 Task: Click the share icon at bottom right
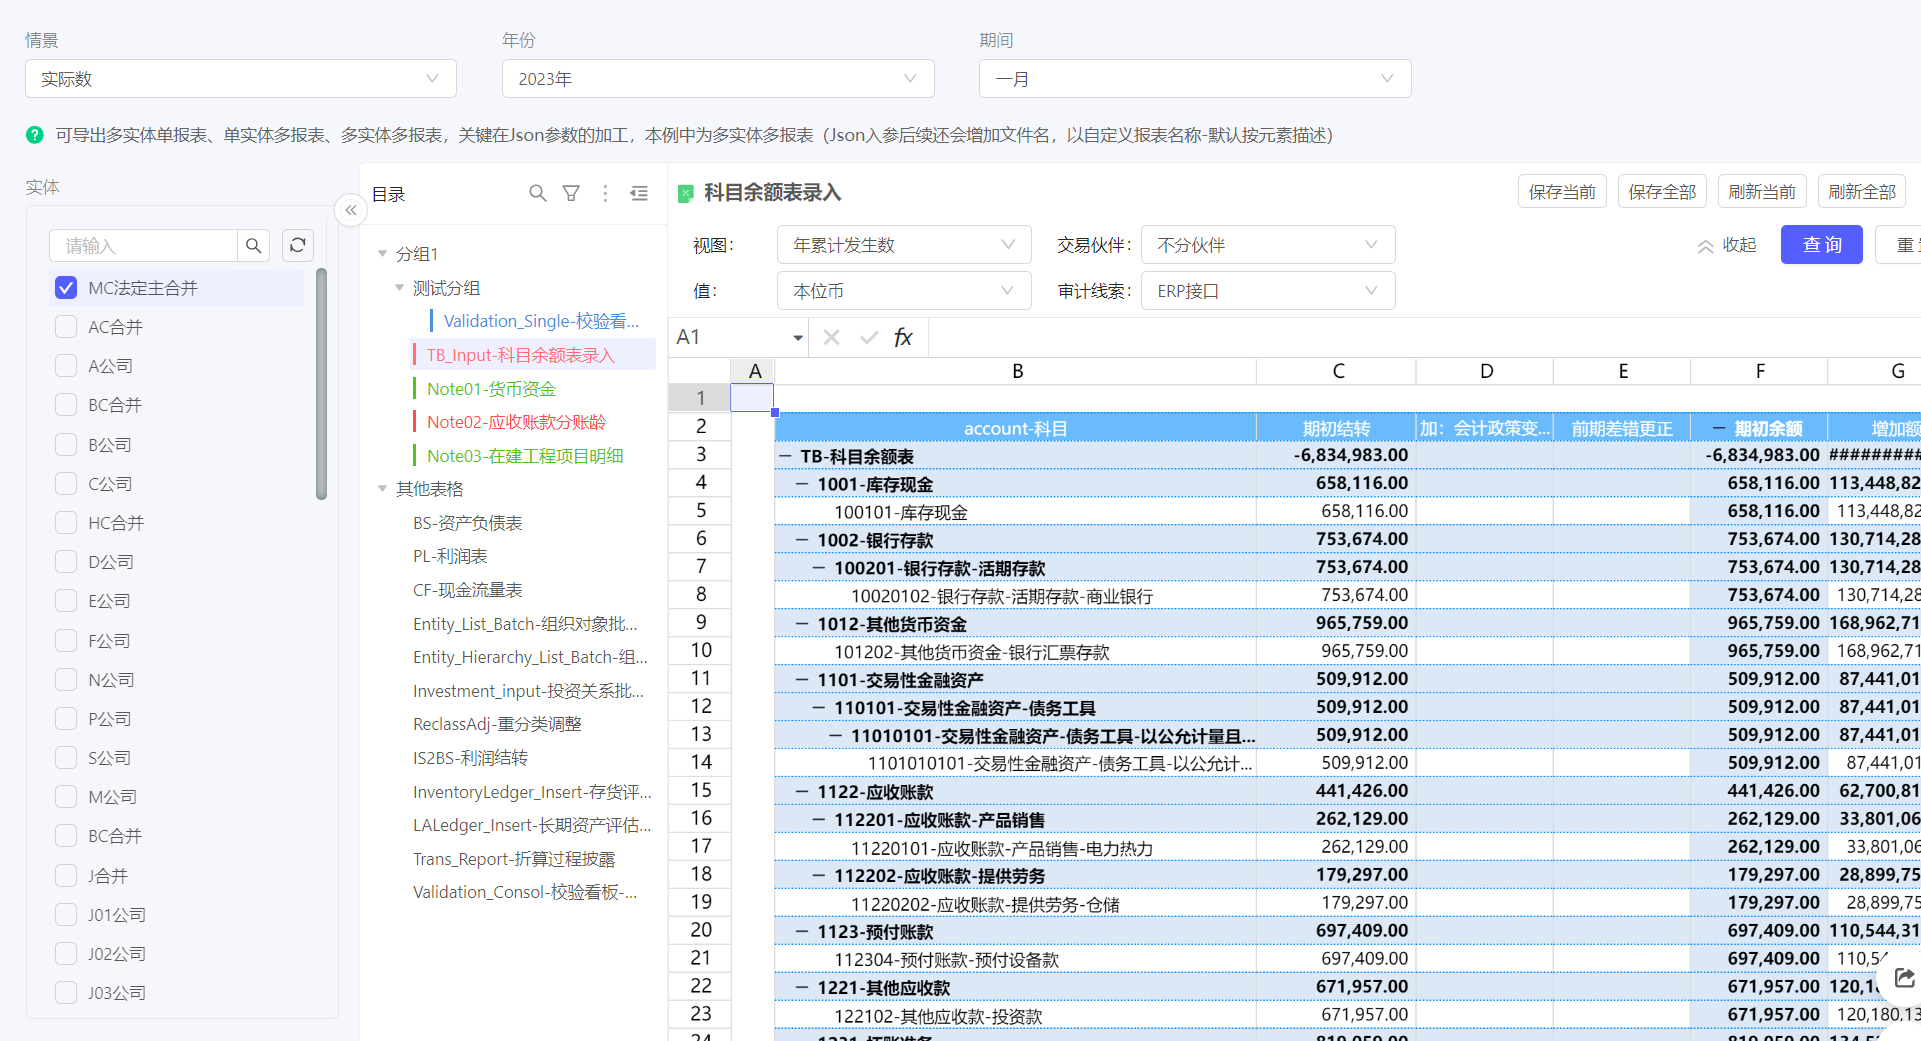pos(1904,978)
